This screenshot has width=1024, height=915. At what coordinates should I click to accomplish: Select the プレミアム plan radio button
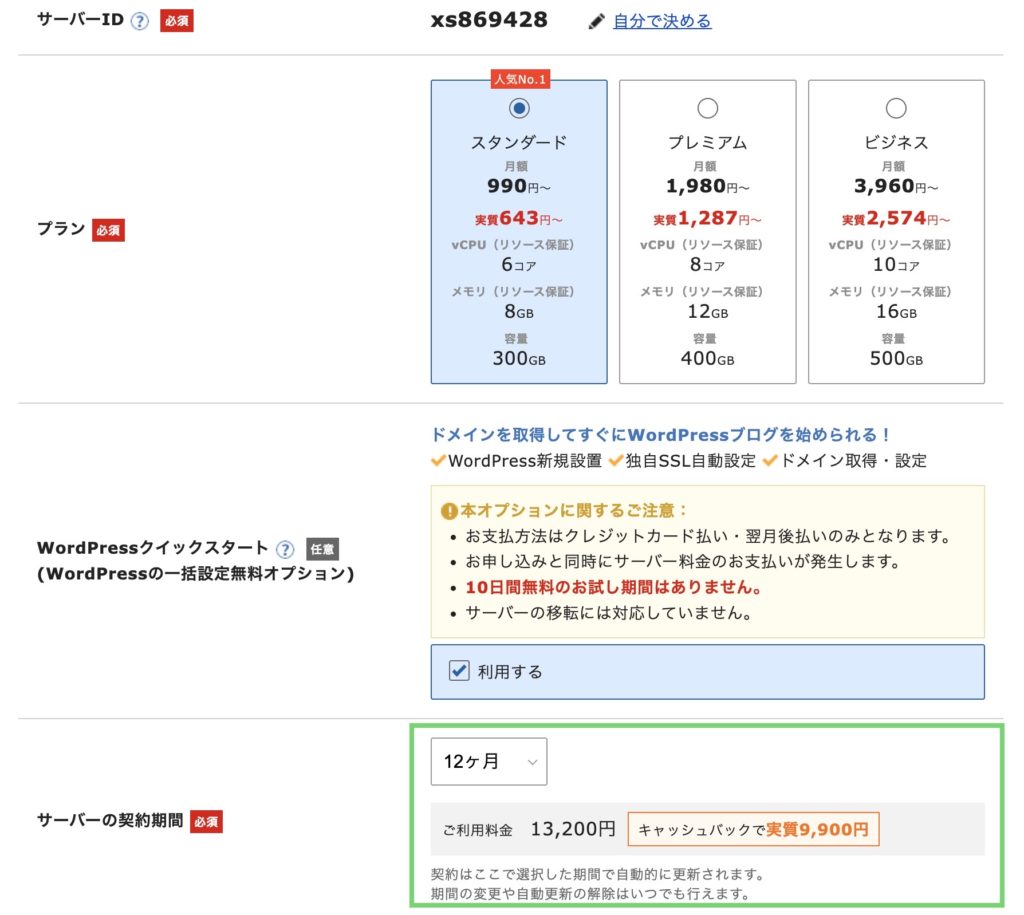(707, 108)
